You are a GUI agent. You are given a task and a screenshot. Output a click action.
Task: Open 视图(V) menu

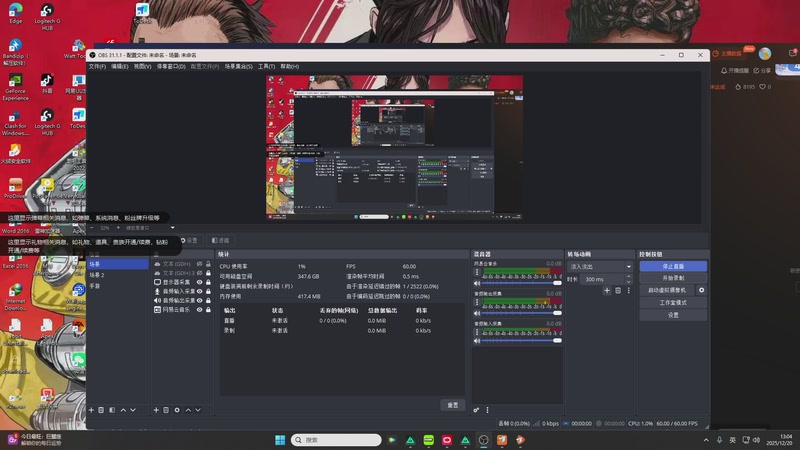142,66
